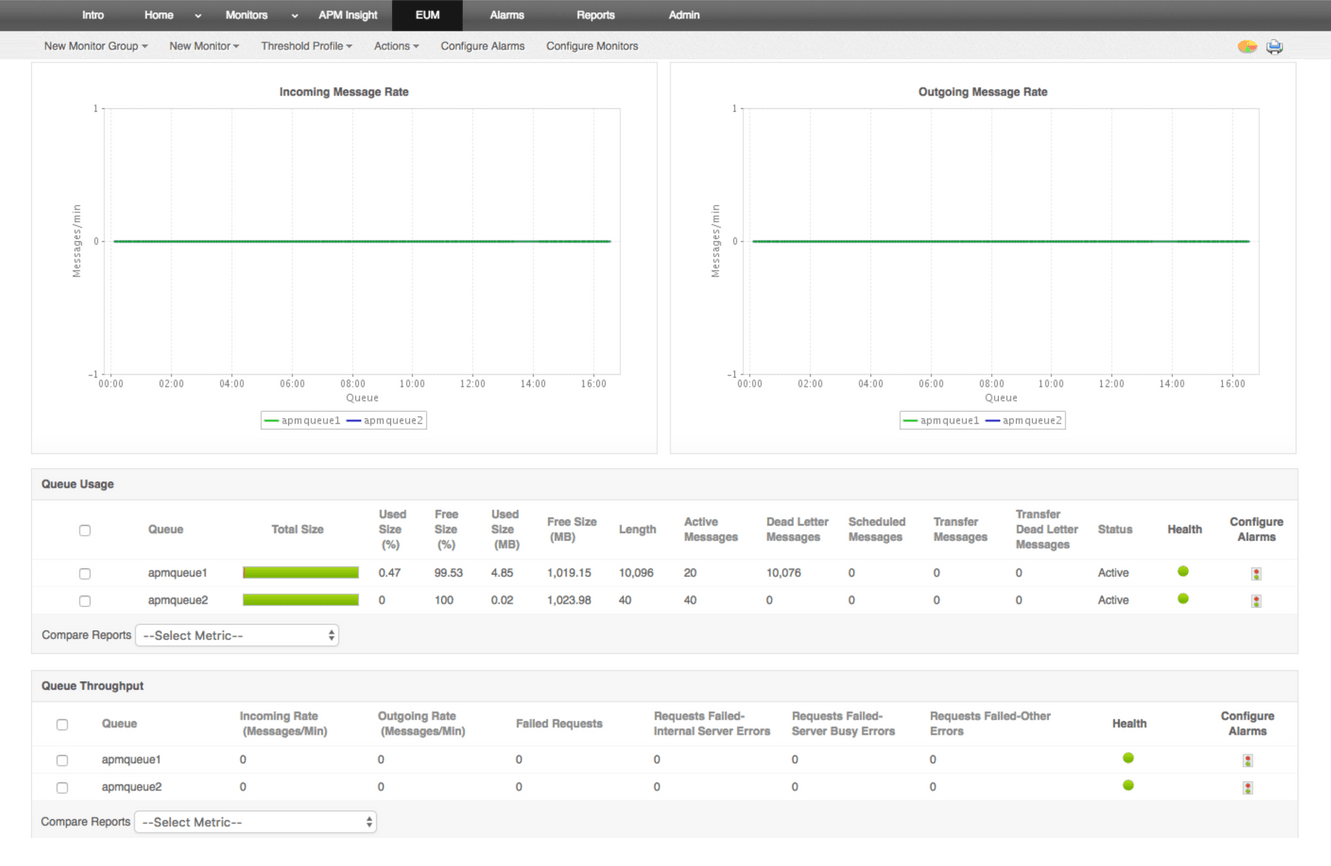Select all checkbox in Queue Throughput header
Screen dimensions: 1331x866
[x=62, y=724]
